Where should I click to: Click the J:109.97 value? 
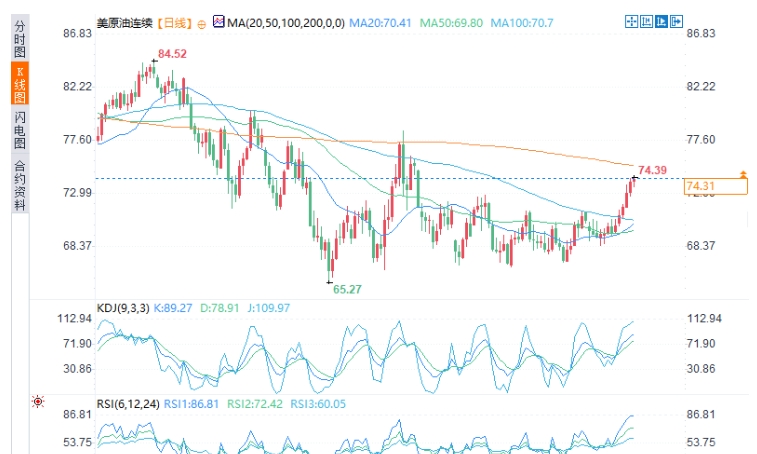click(x=269, y=308)
